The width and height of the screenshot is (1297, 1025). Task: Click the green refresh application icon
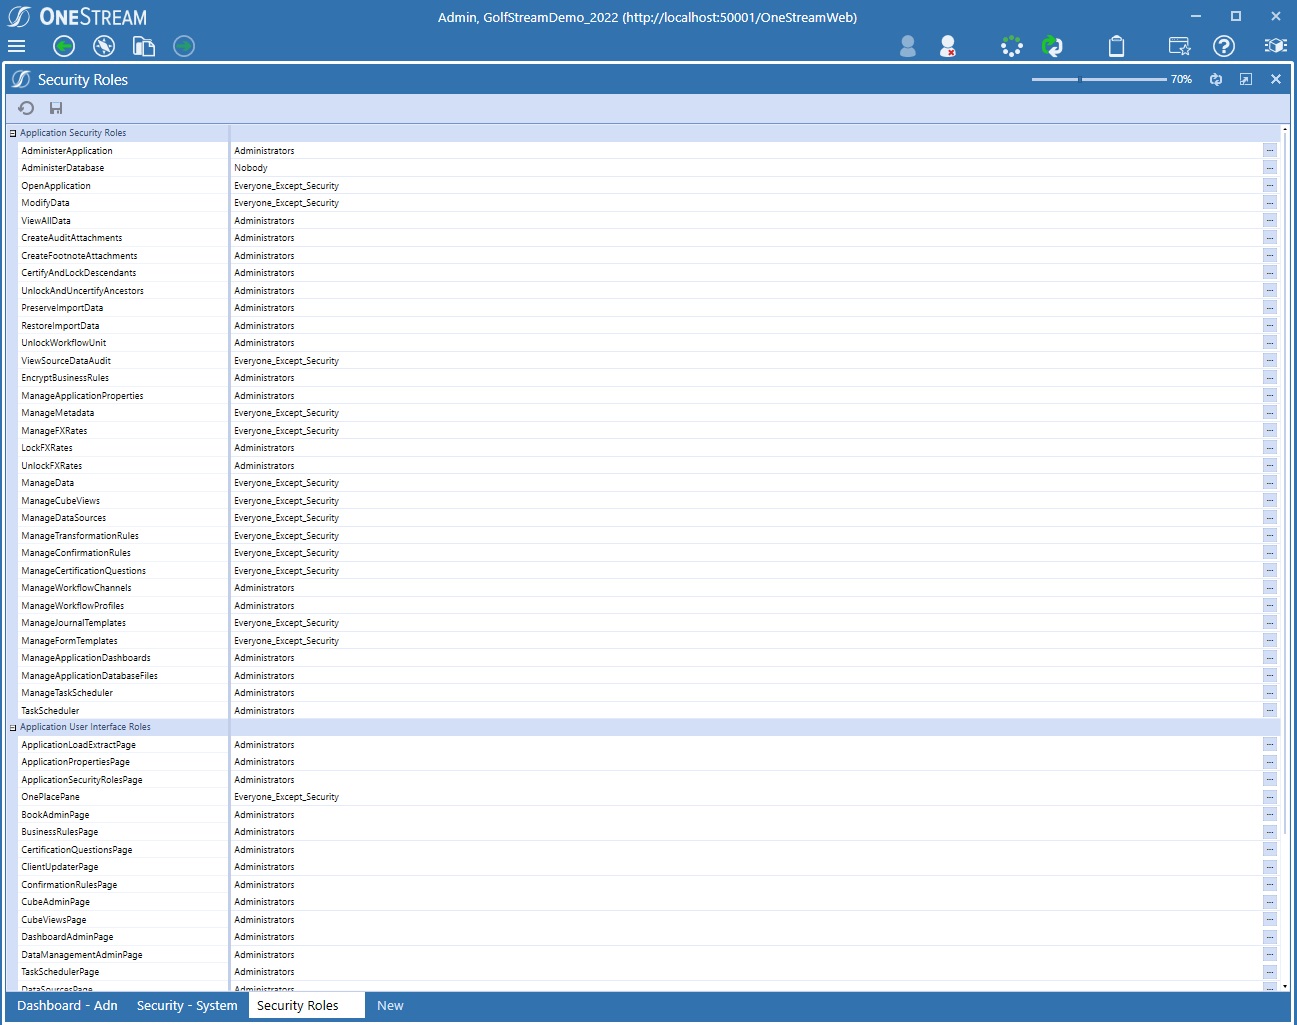(1052, 46)
